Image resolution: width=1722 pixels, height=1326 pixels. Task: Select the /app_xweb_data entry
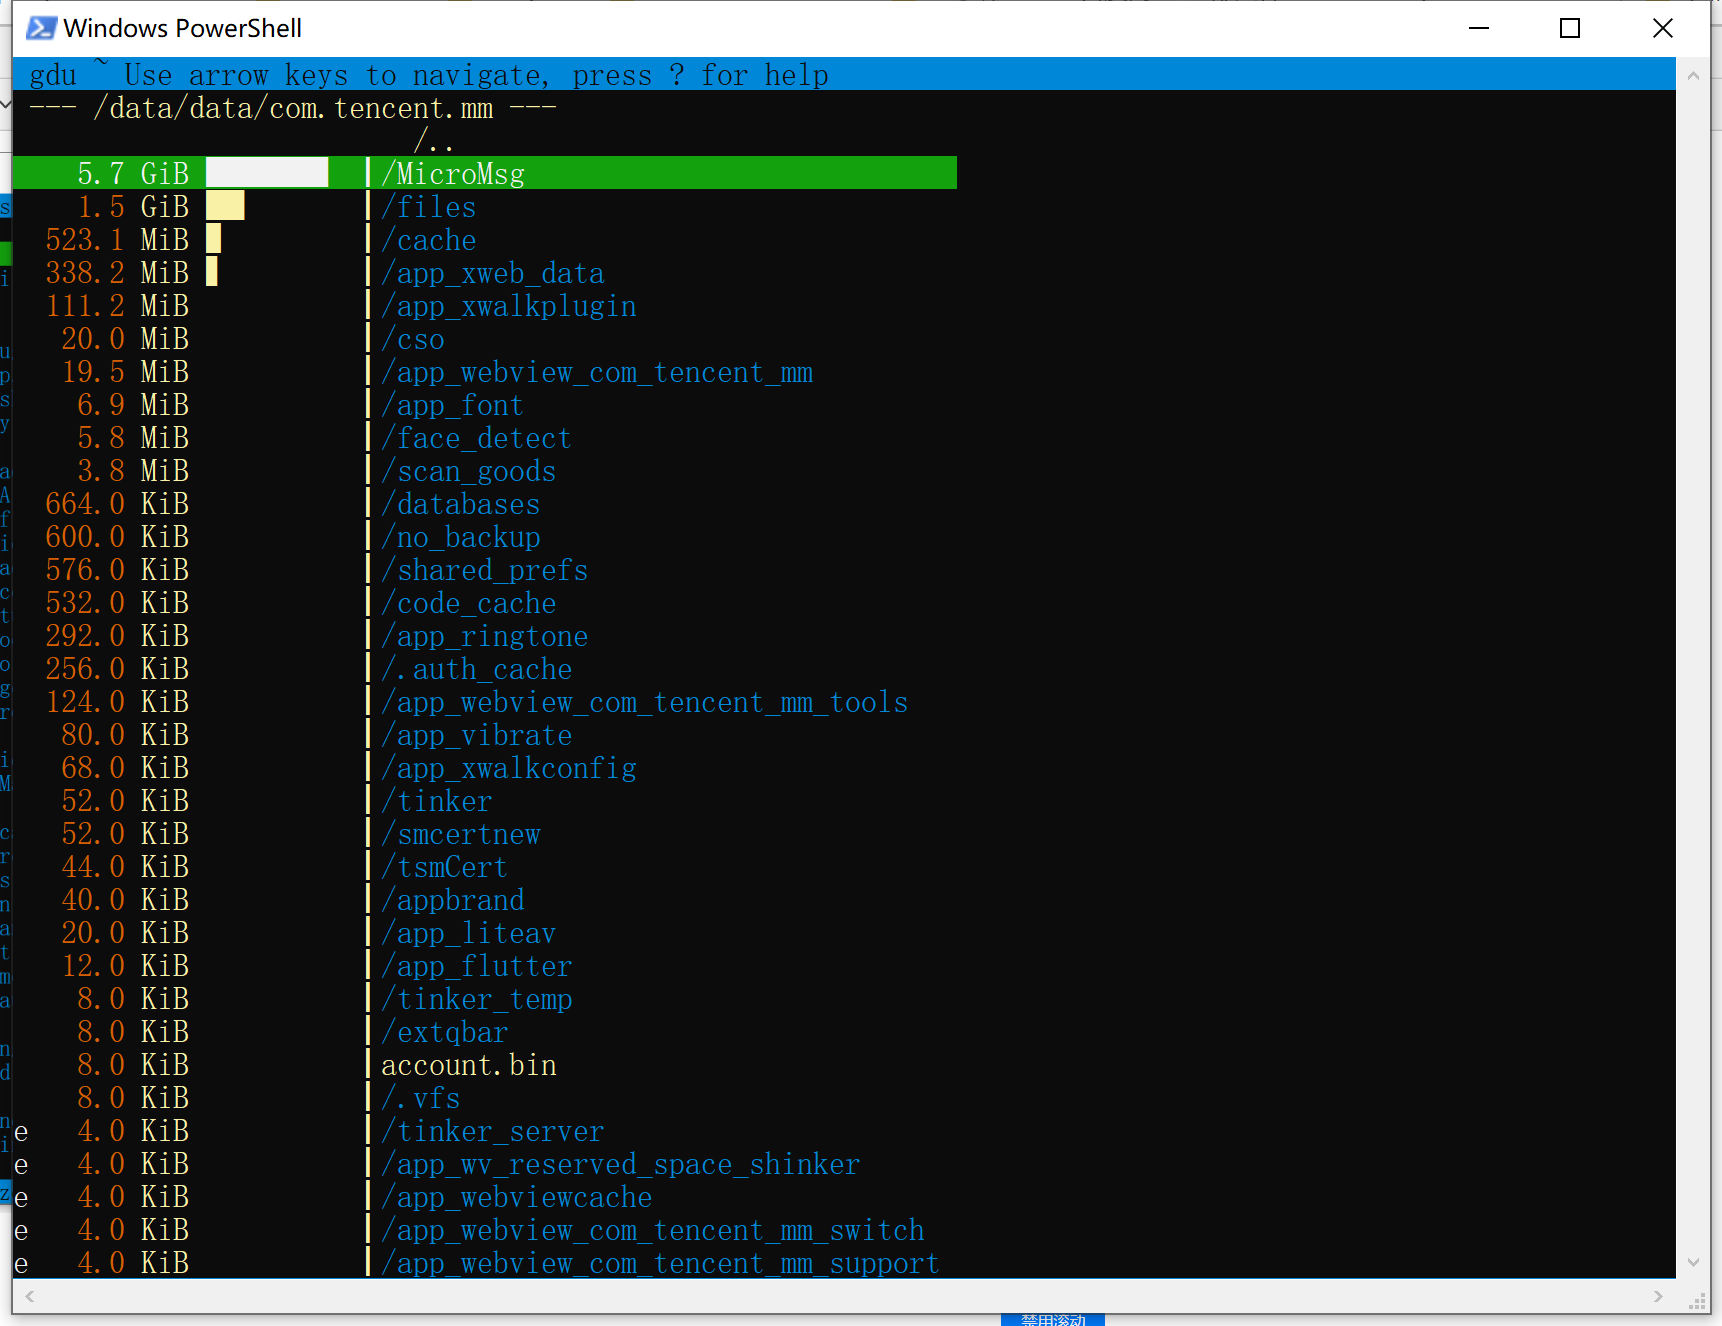[492, 273]
